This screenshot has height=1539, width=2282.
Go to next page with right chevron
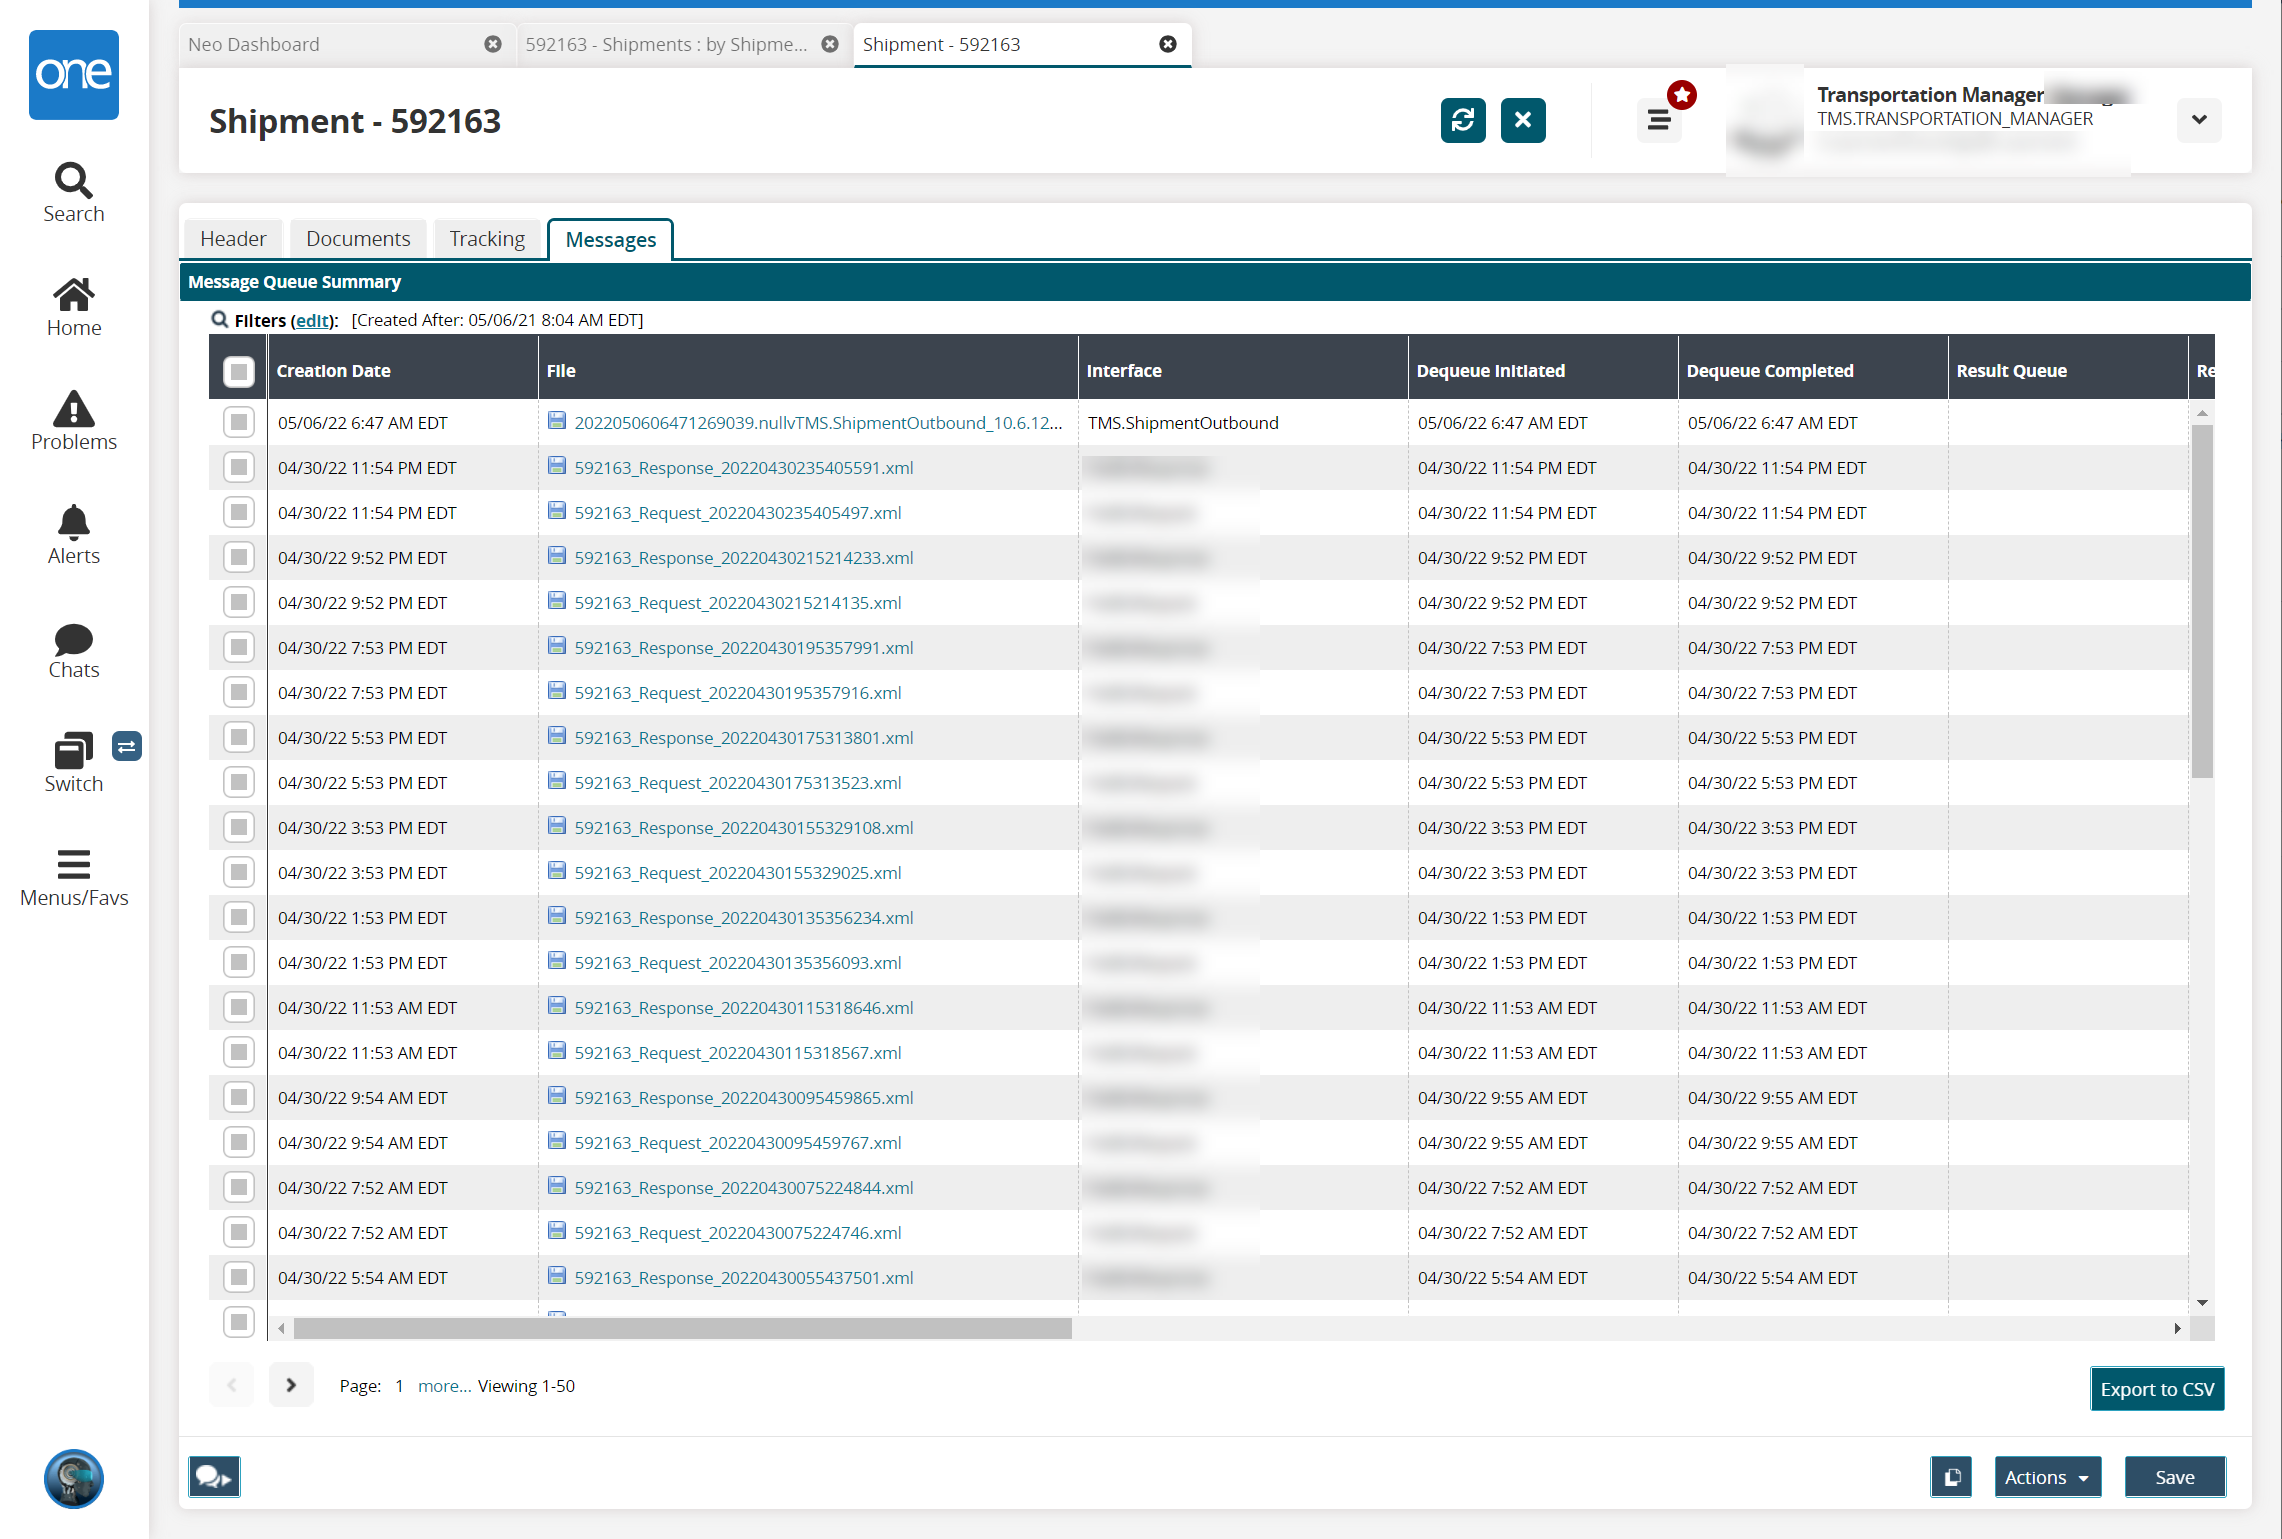[291, 1385]
